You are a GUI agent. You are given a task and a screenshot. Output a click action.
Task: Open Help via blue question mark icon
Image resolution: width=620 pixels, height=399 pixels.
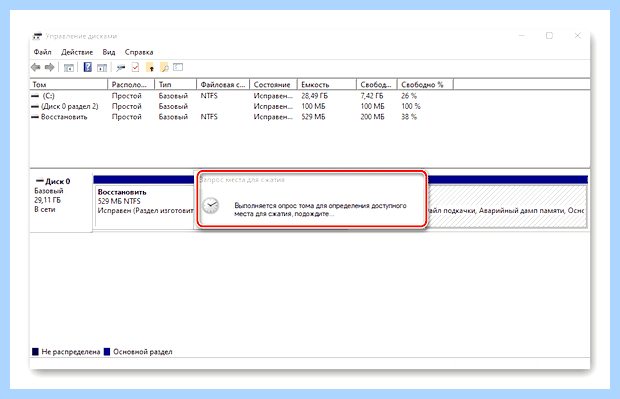coord(88,68)
